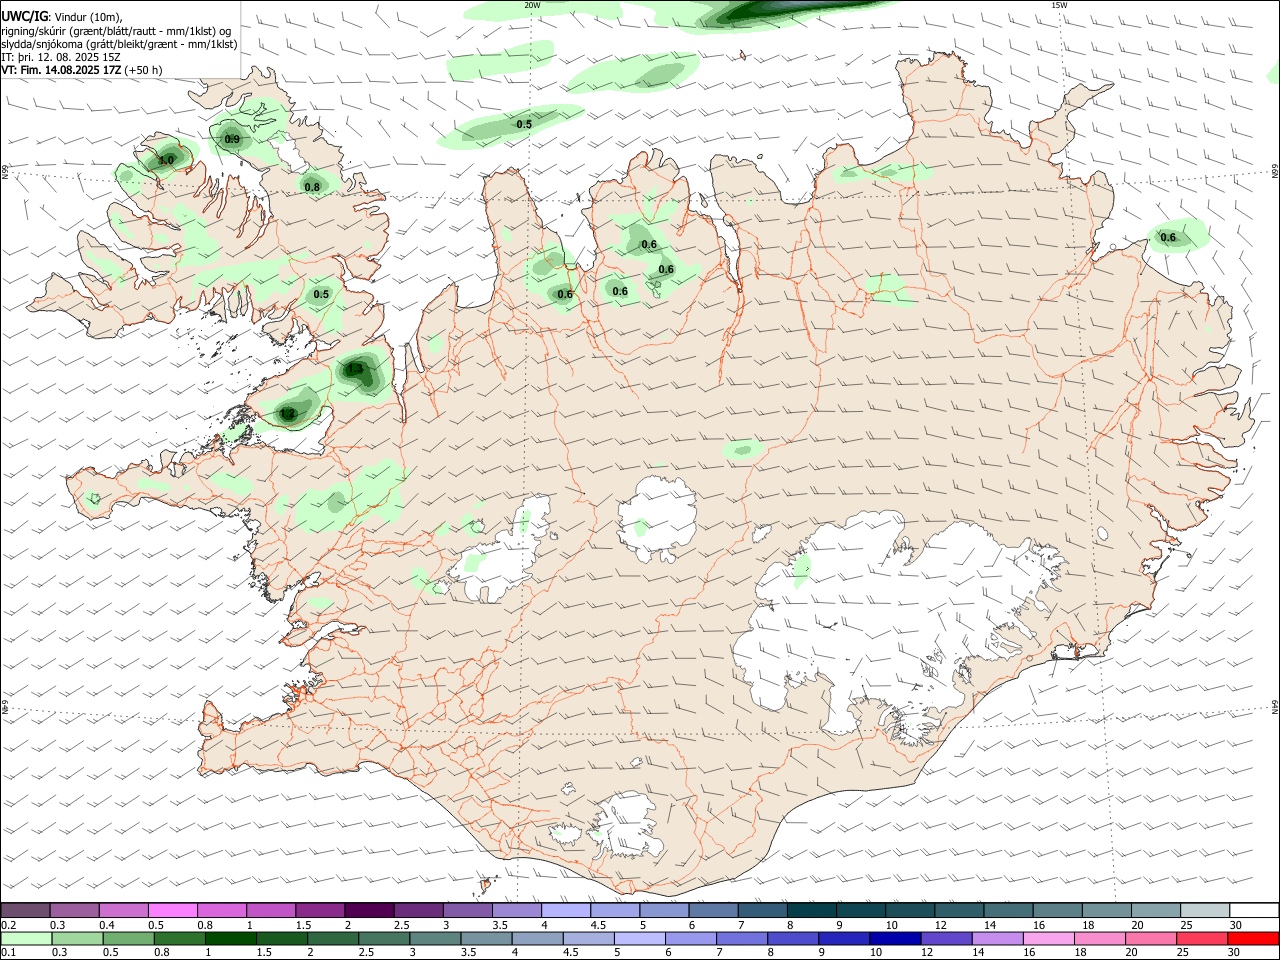Click the '0.2' value in the legend
The height and width of the screenshot is (960, 1280).
click(8, 925)
